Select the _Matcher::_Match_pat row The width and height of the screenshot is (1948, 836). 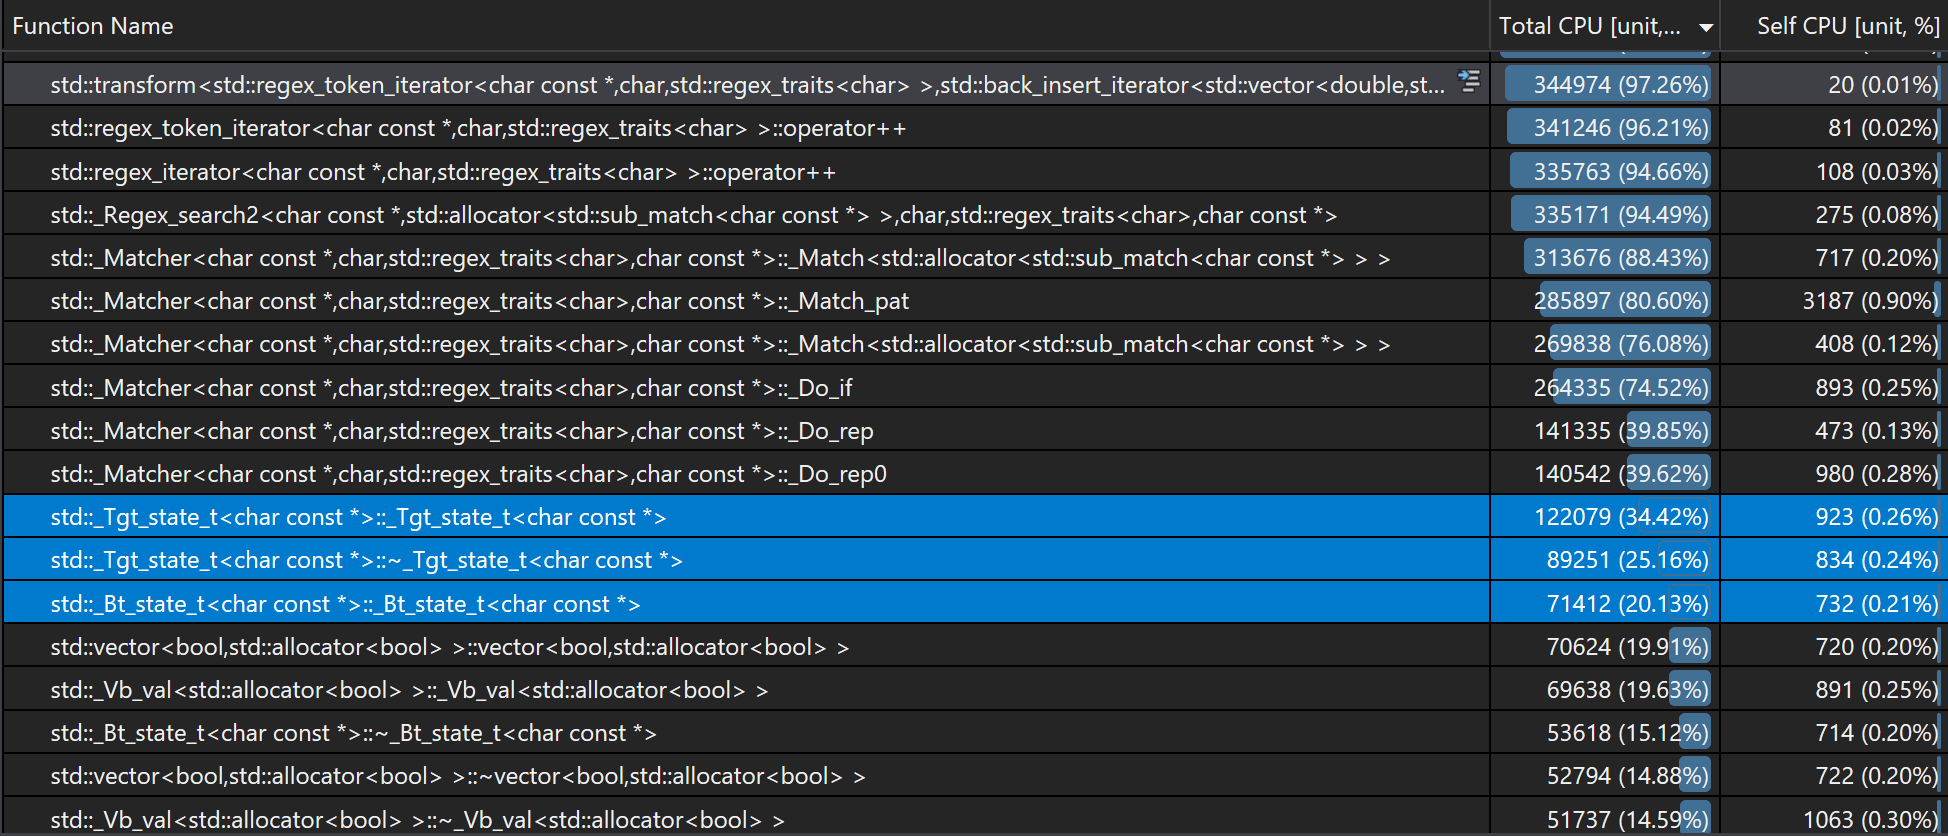479,301
